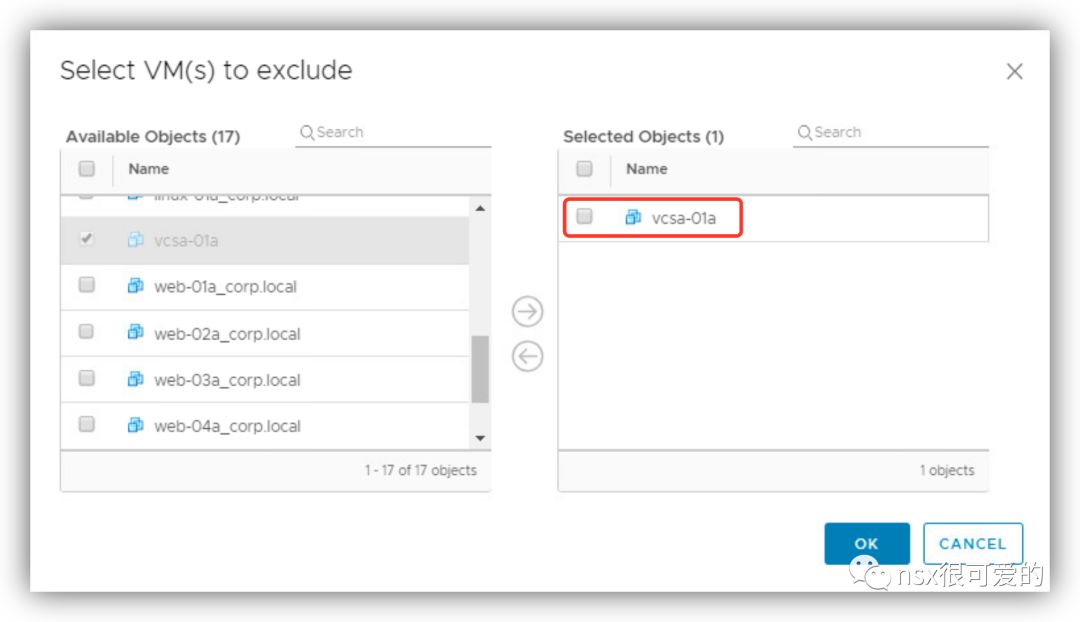The image size is (1080, 622).
Task: Click the 'Available Objects (17)' heading
Action: [153, 136]
